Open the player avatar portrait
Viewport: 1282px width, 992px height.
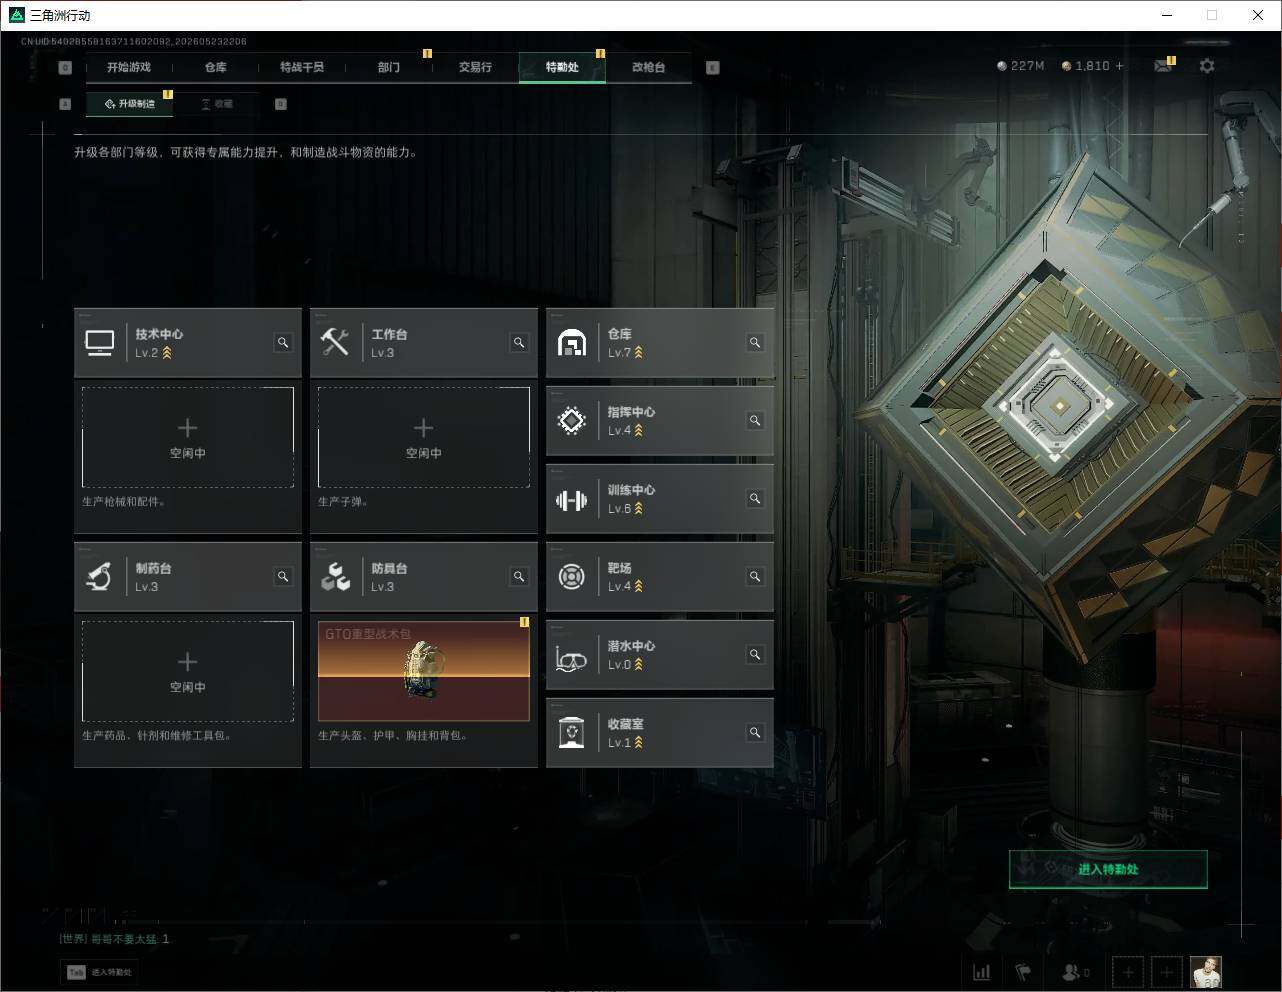1206,972
